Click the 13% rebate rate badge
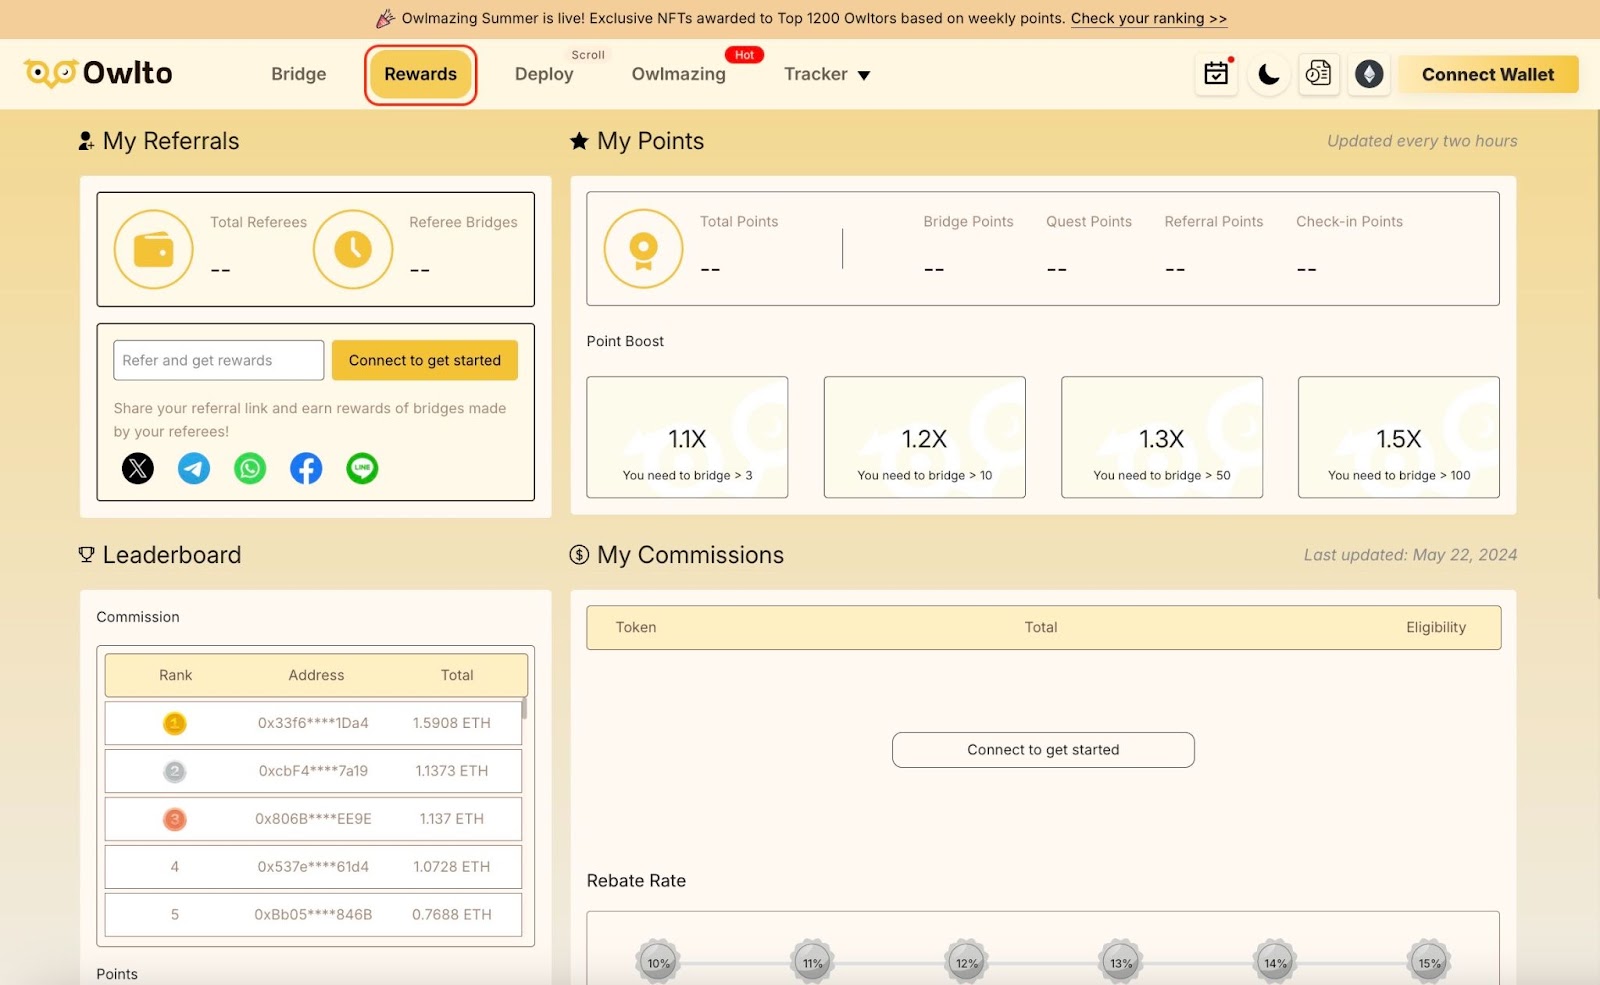 pos(1121,963)
